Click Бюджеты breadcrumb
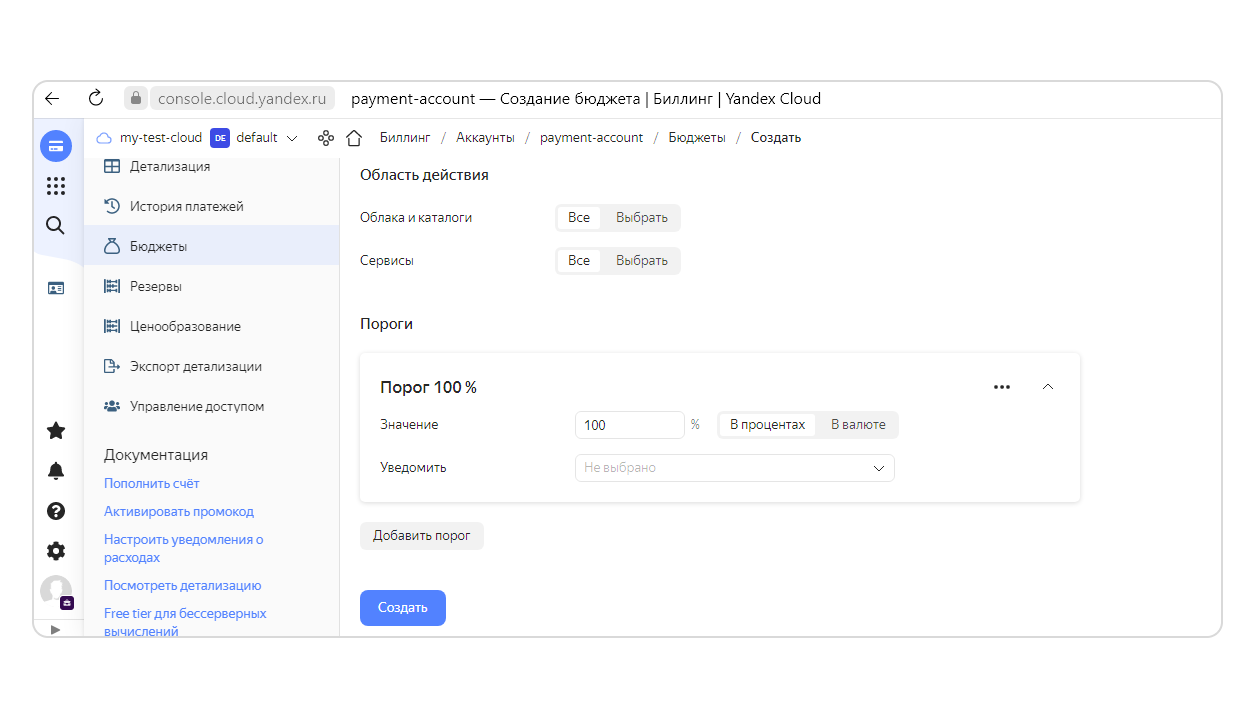Screen dimensions: 1255x718 [697, 138]
